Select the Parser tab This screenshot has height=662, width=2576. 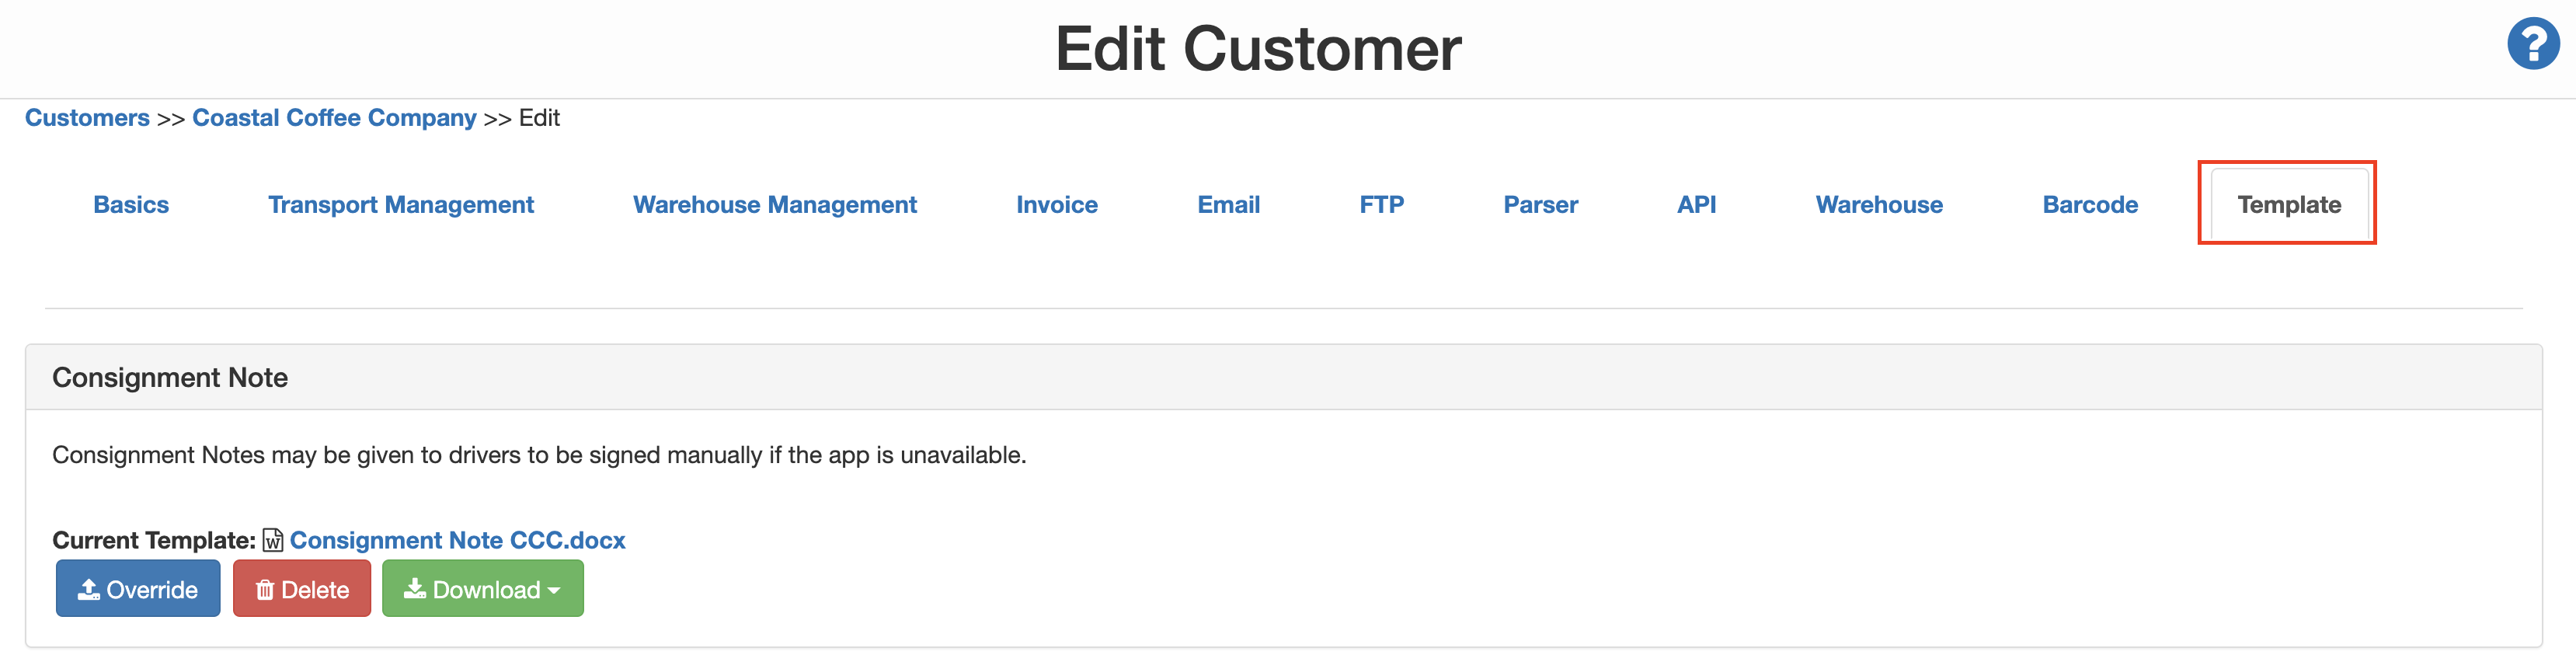[x=1540, y=205]
